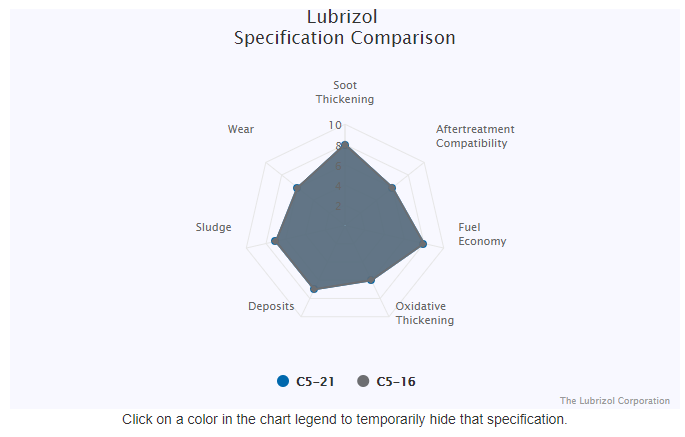Screen dimensions: 685x437
Task: Open The Lubrizol Corporation credit link
Action: (x=614, y=401)
